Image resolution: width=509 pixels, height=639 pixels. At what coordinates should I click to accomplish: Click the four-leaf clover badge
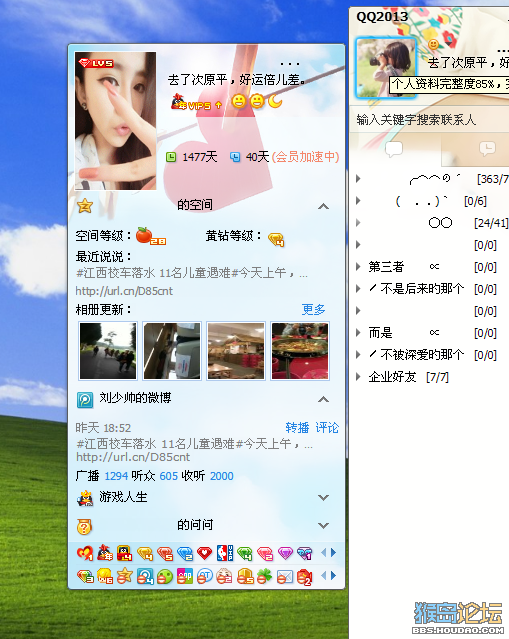[x=264, y=576]
